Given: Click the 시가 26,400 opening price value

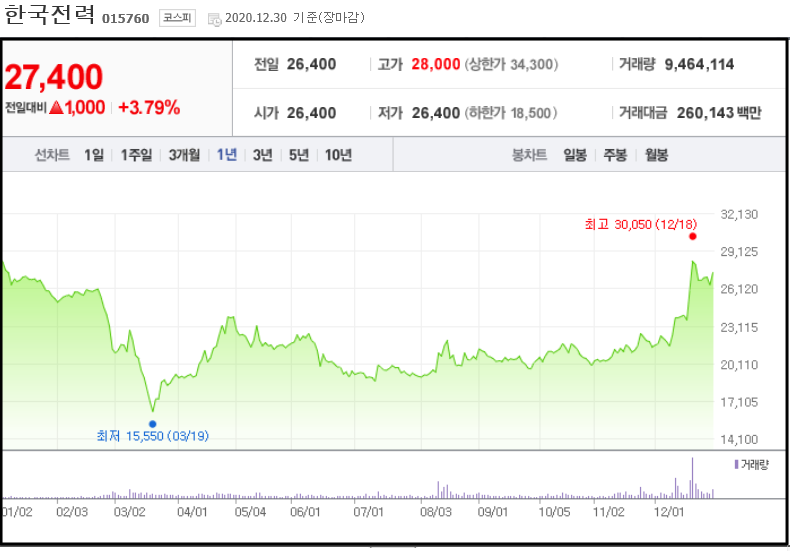Looking at the screenshot, I should point(311,113).
